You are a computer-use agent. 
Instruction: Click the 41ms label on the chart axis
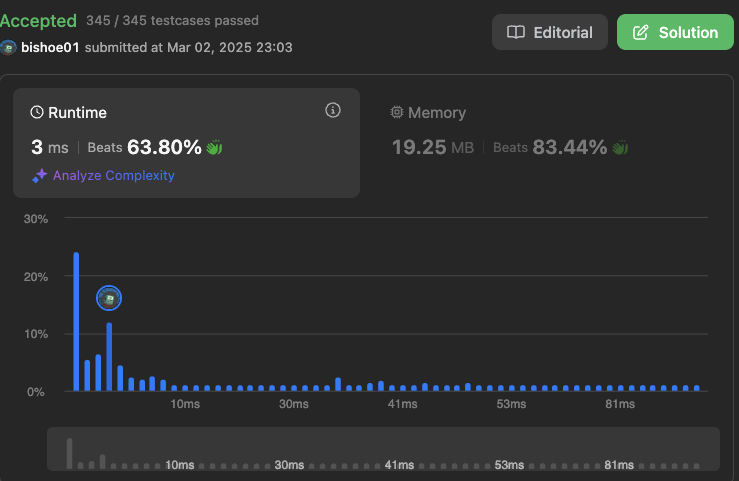coord(402,404)
